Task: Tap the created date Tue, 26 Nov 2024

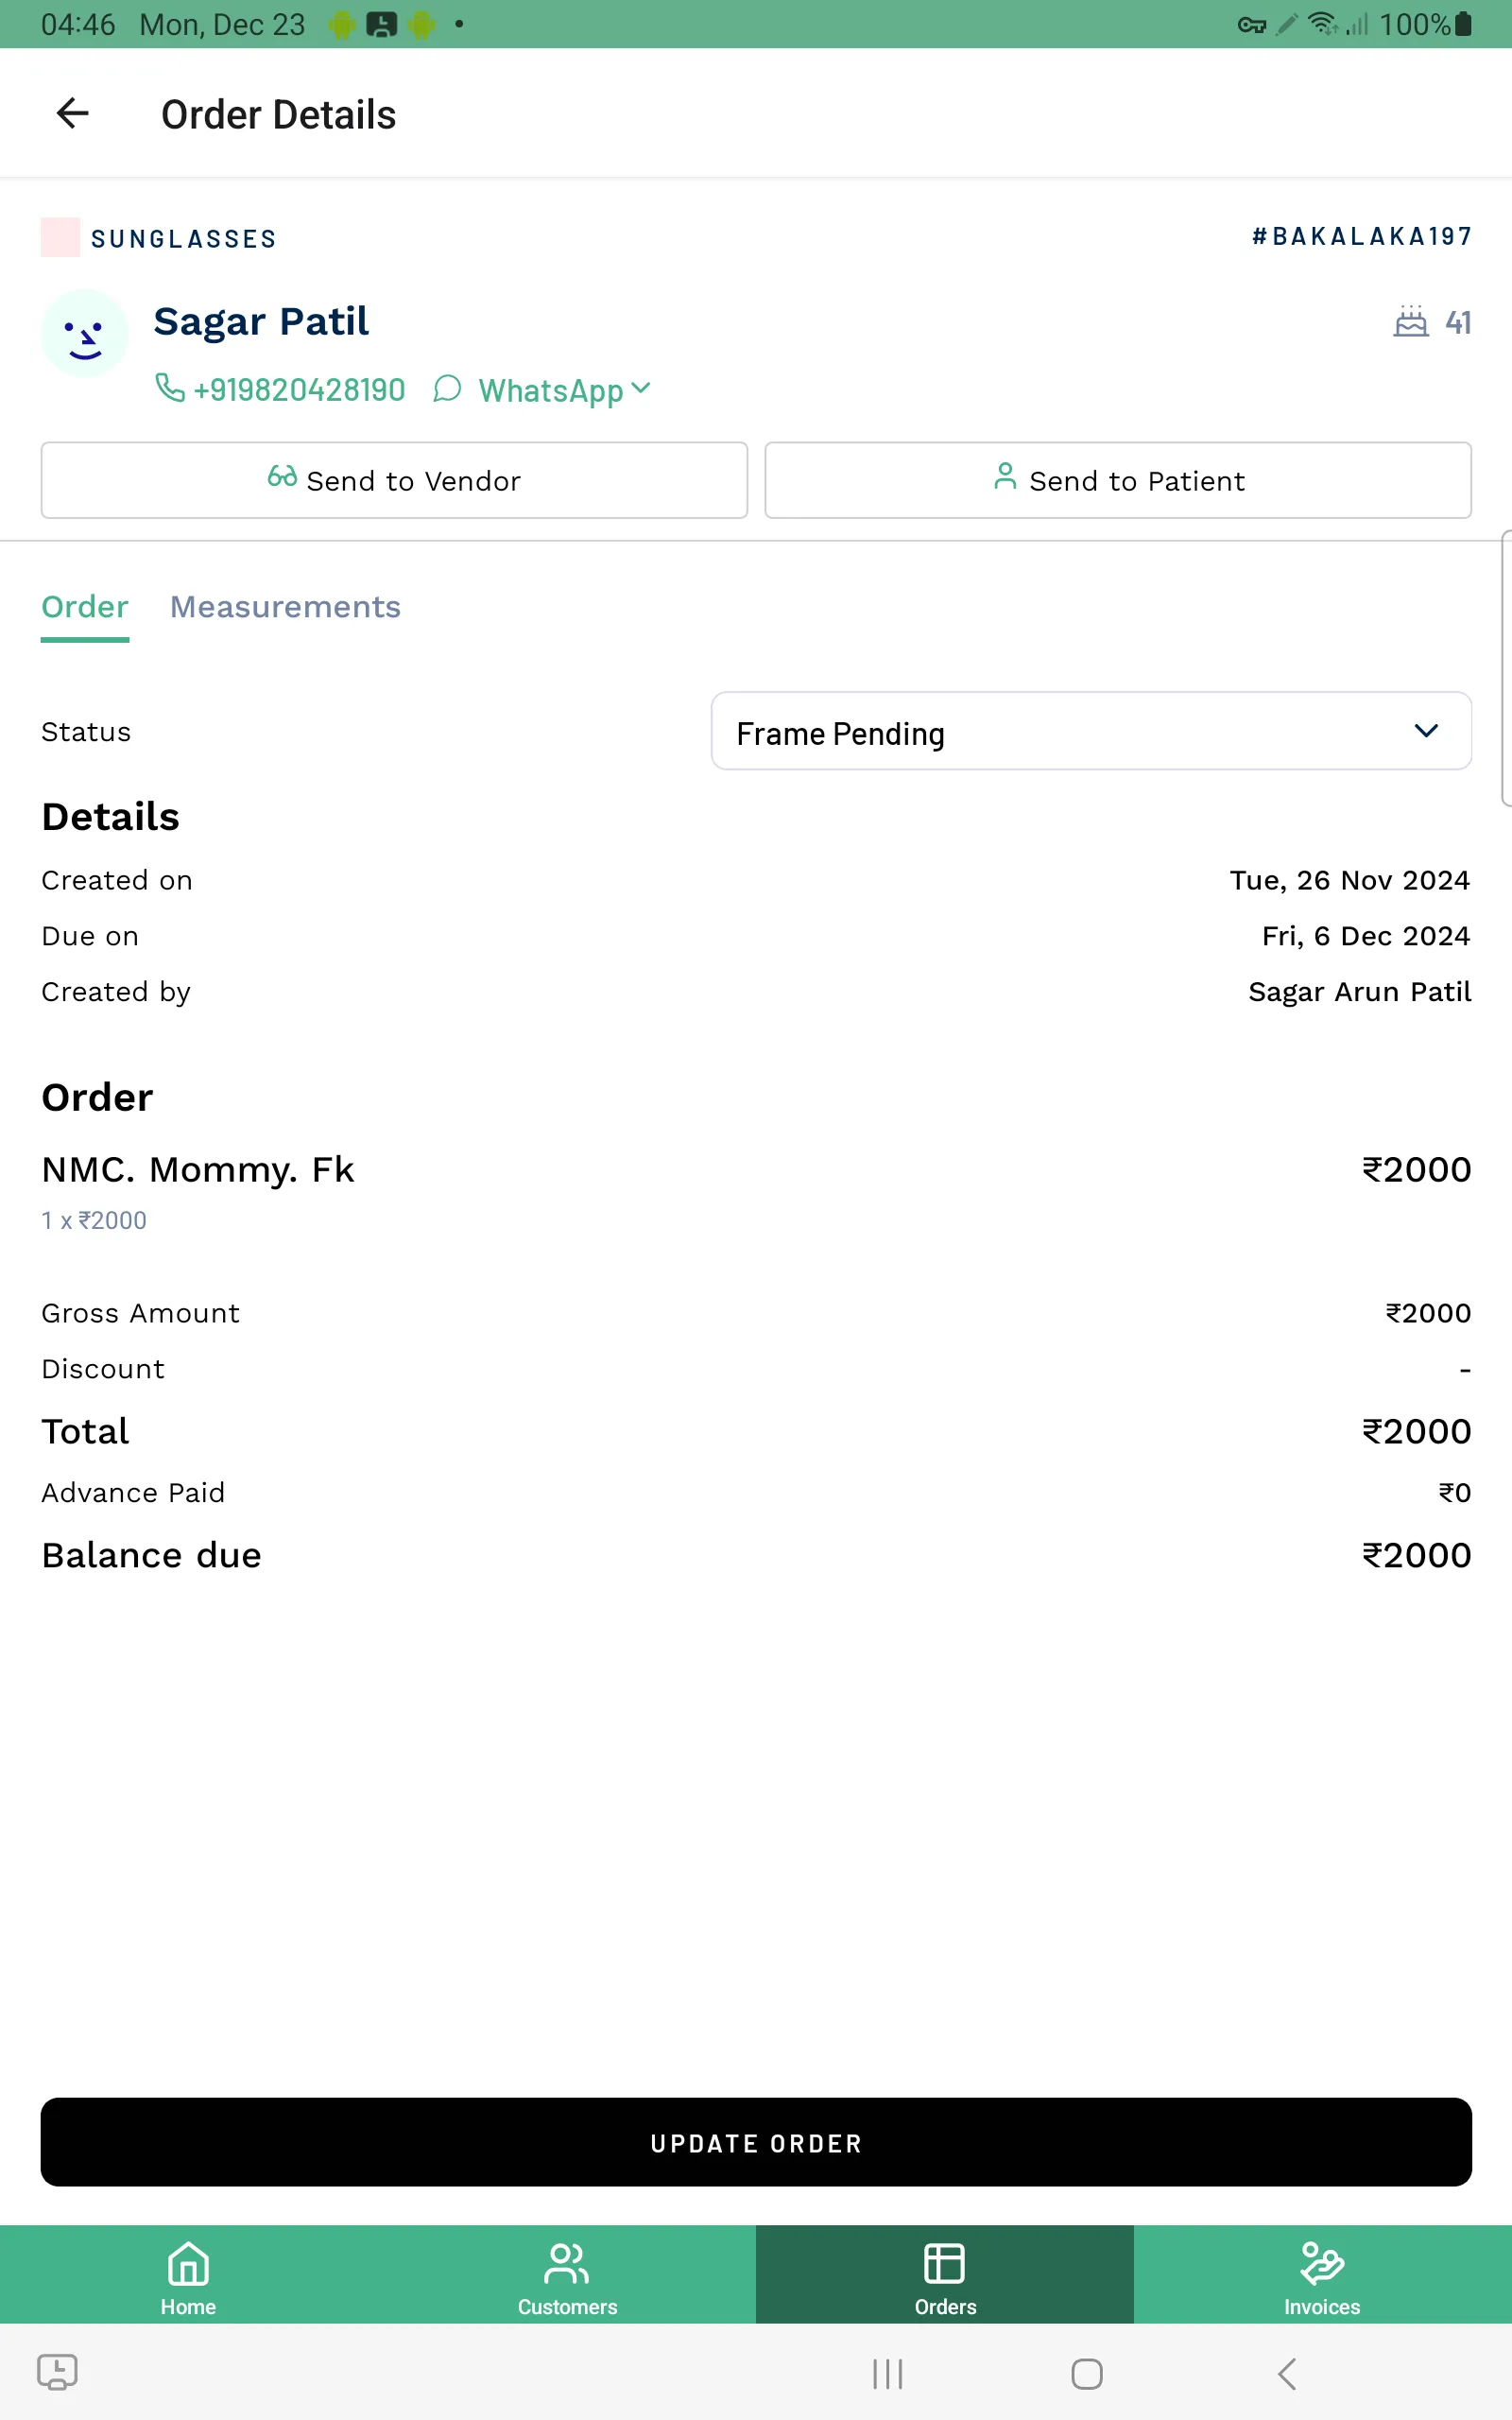Action: tap(1350, 880)
